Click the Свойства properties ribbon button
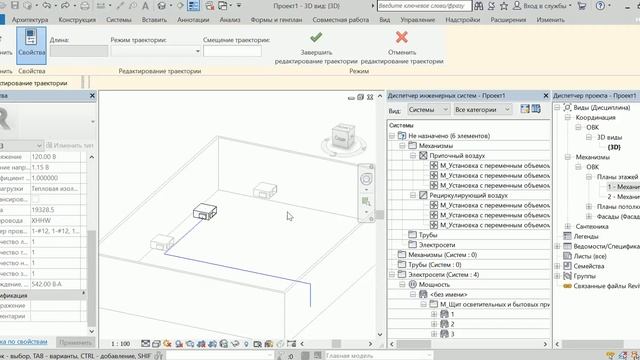Image resolution: width=640 pixels, height=360 pixels. click(x=31, y=45)
